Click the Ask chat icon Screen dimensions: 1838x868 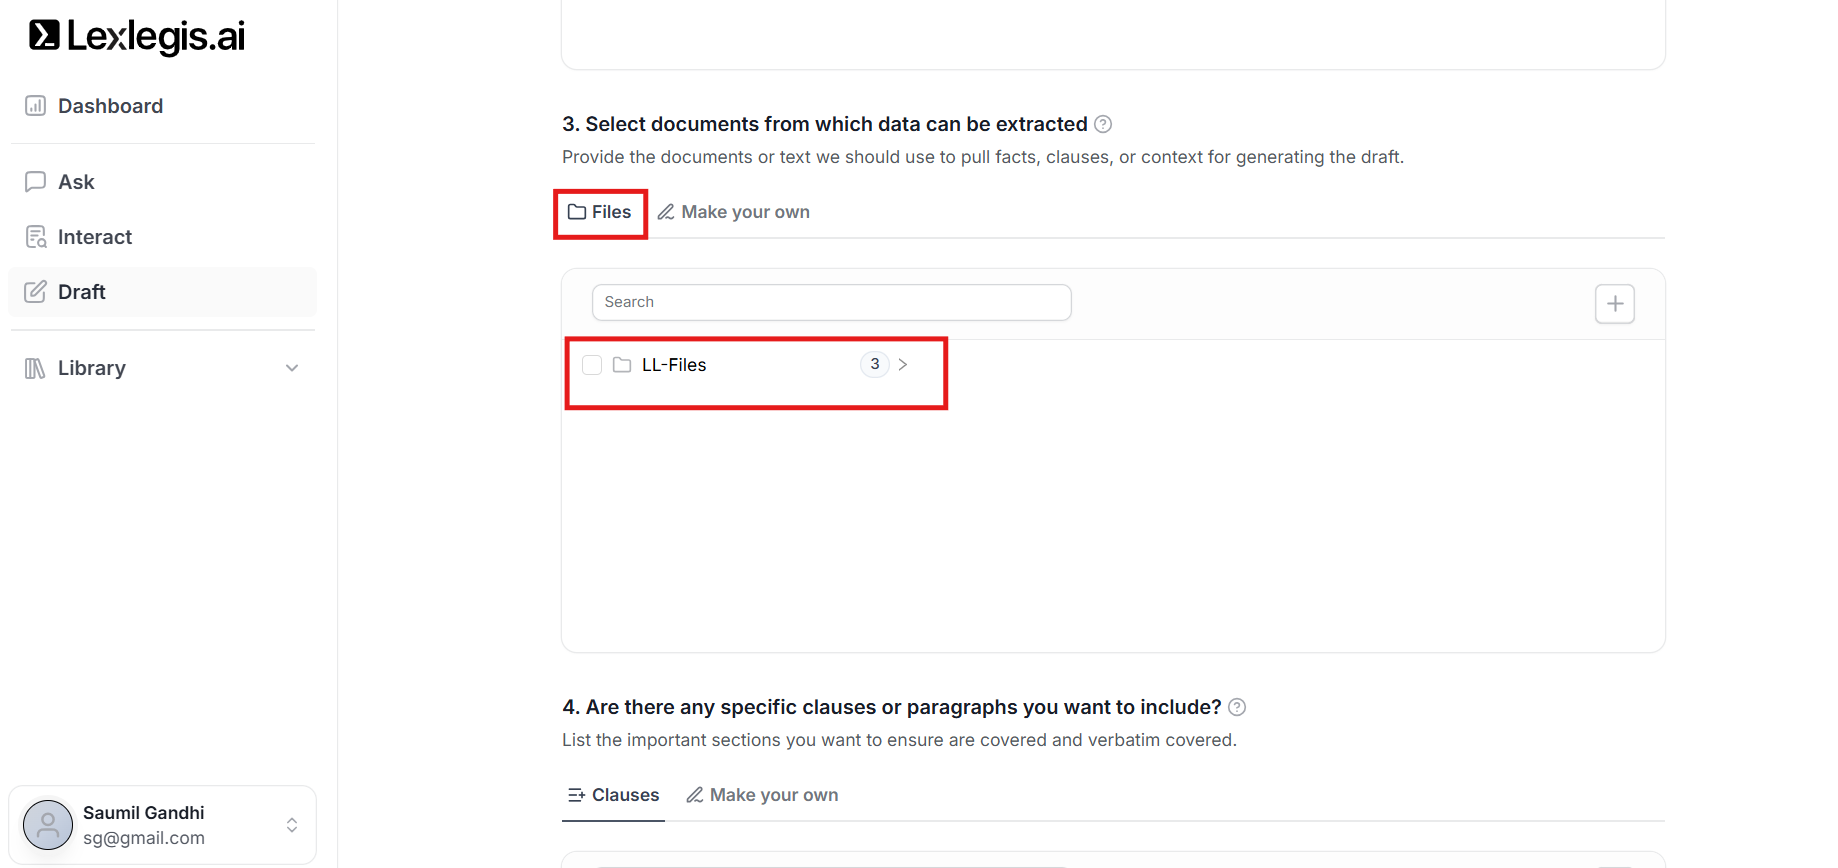click(x=36, y=182)
